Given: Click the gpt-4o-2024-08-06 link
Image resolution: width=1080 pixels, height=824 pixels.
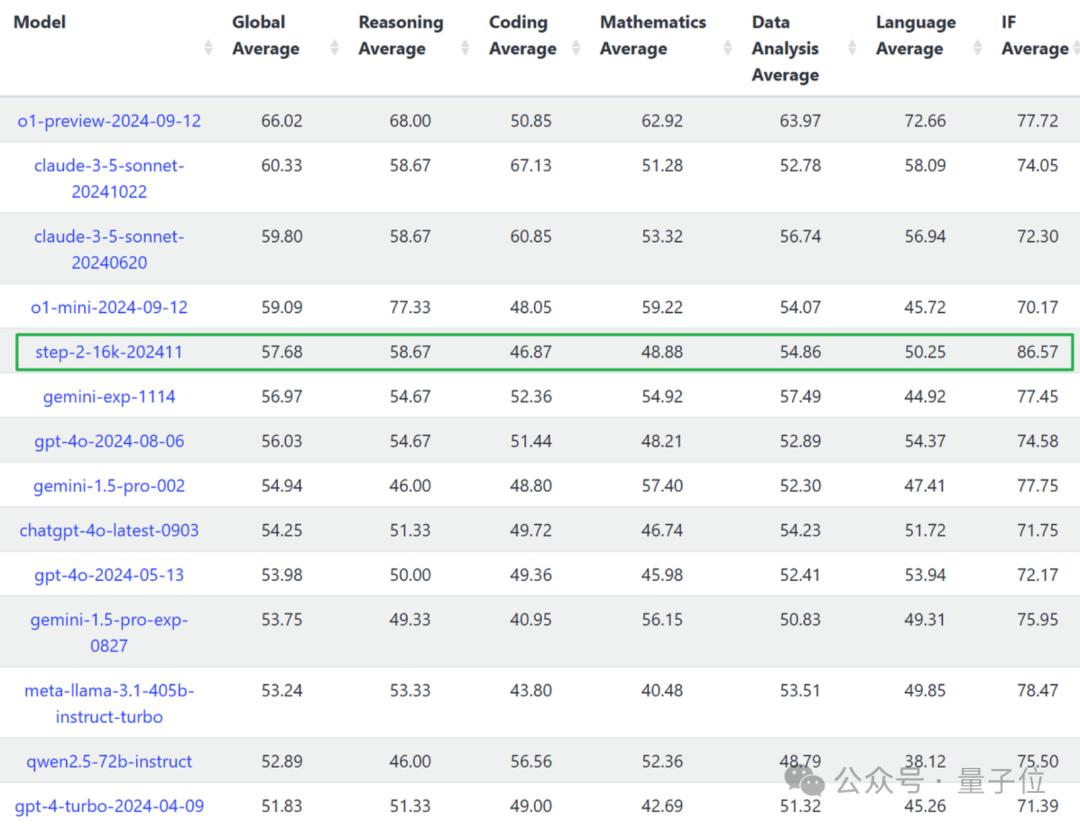Looking at the screenshot, I should (109, 441).
